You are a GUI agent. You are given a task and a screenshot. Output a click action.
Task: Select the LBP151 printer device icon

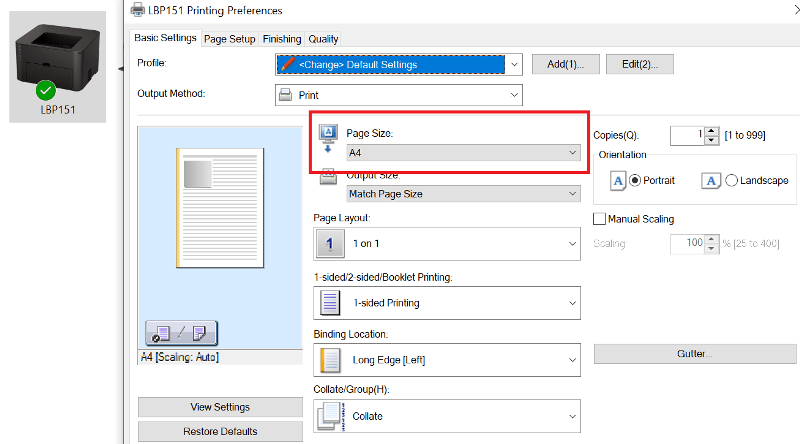pos(57,66)
